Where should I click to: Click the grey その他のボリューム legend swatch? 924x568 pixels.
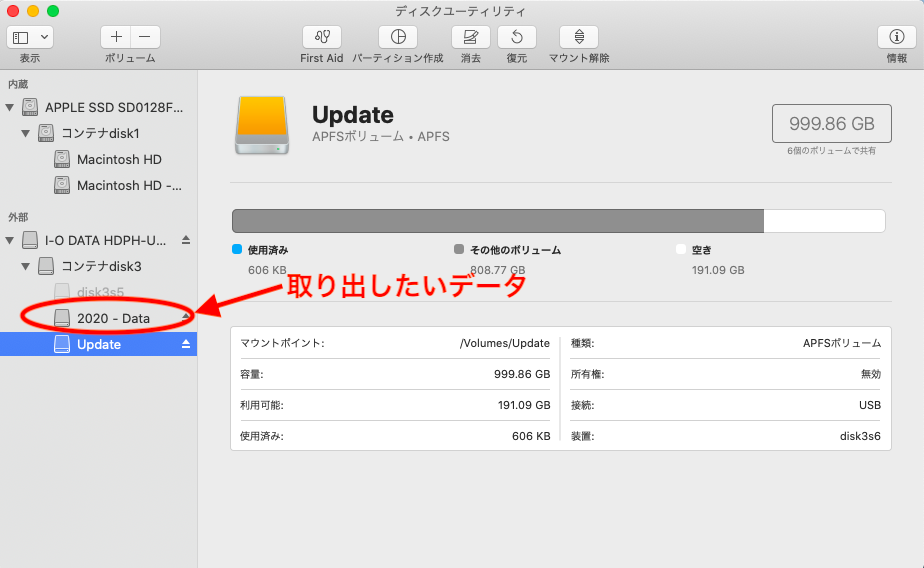pyautogui.click(x=459, y=249)
